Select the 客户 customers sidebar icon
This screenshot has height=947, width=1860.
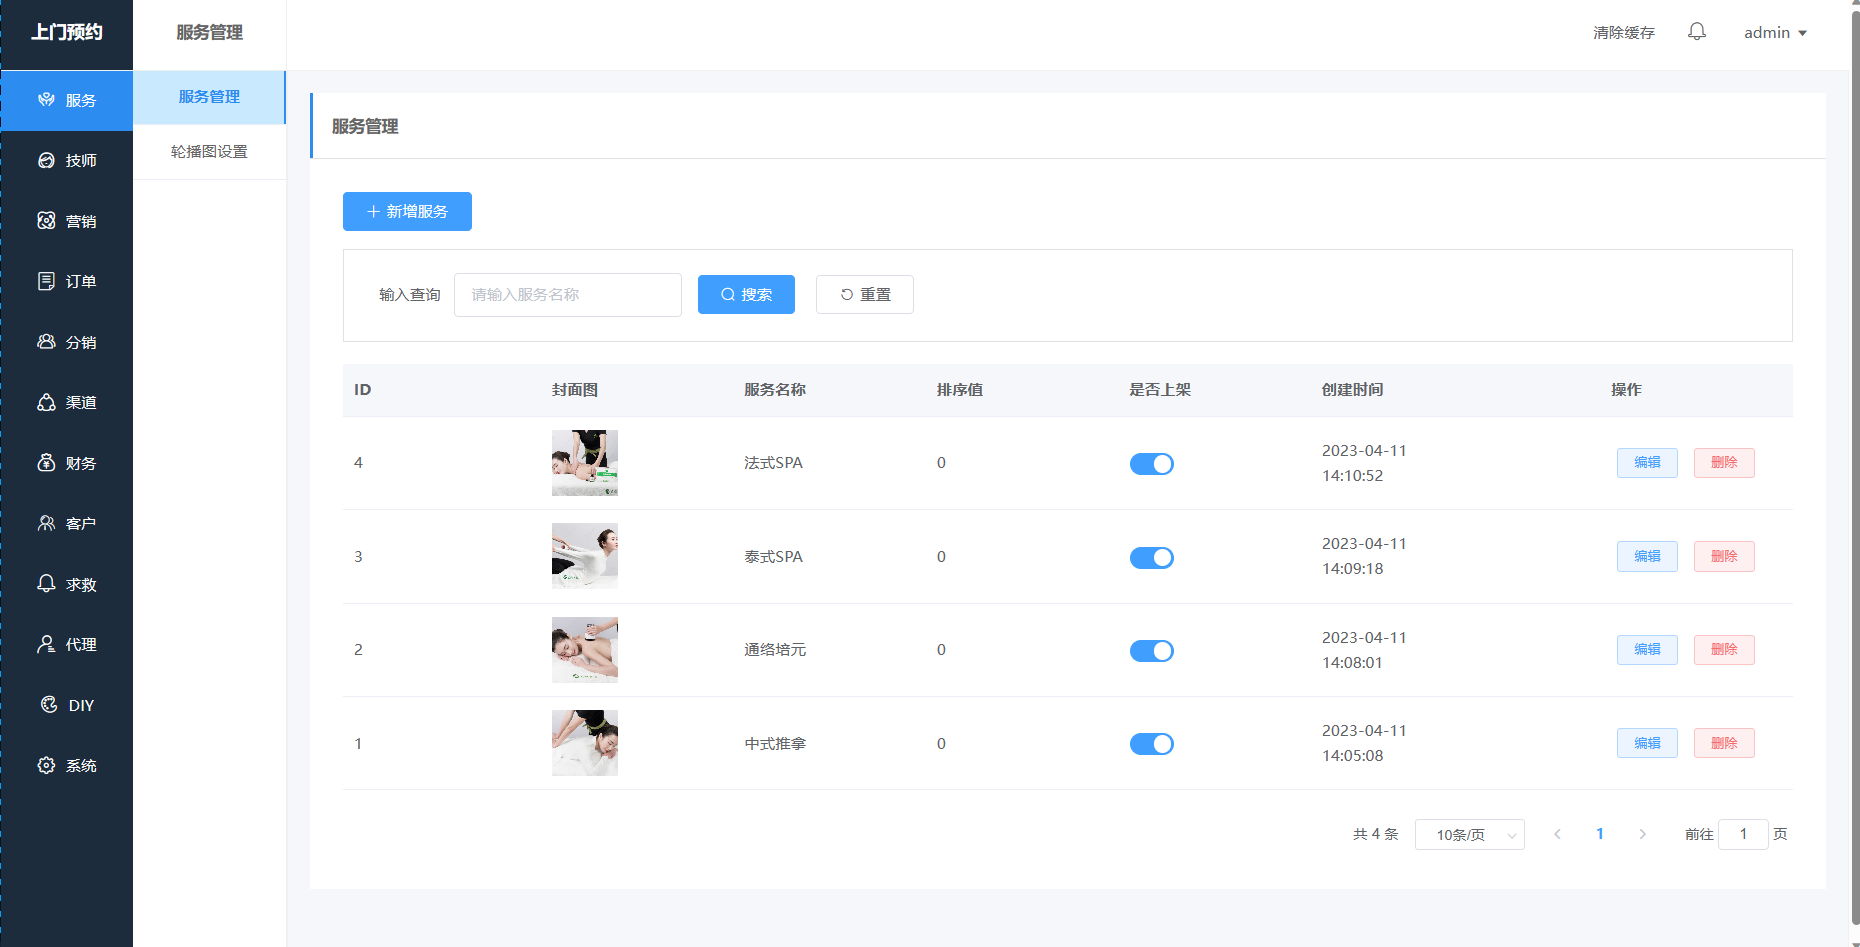[x=46, y=524]
